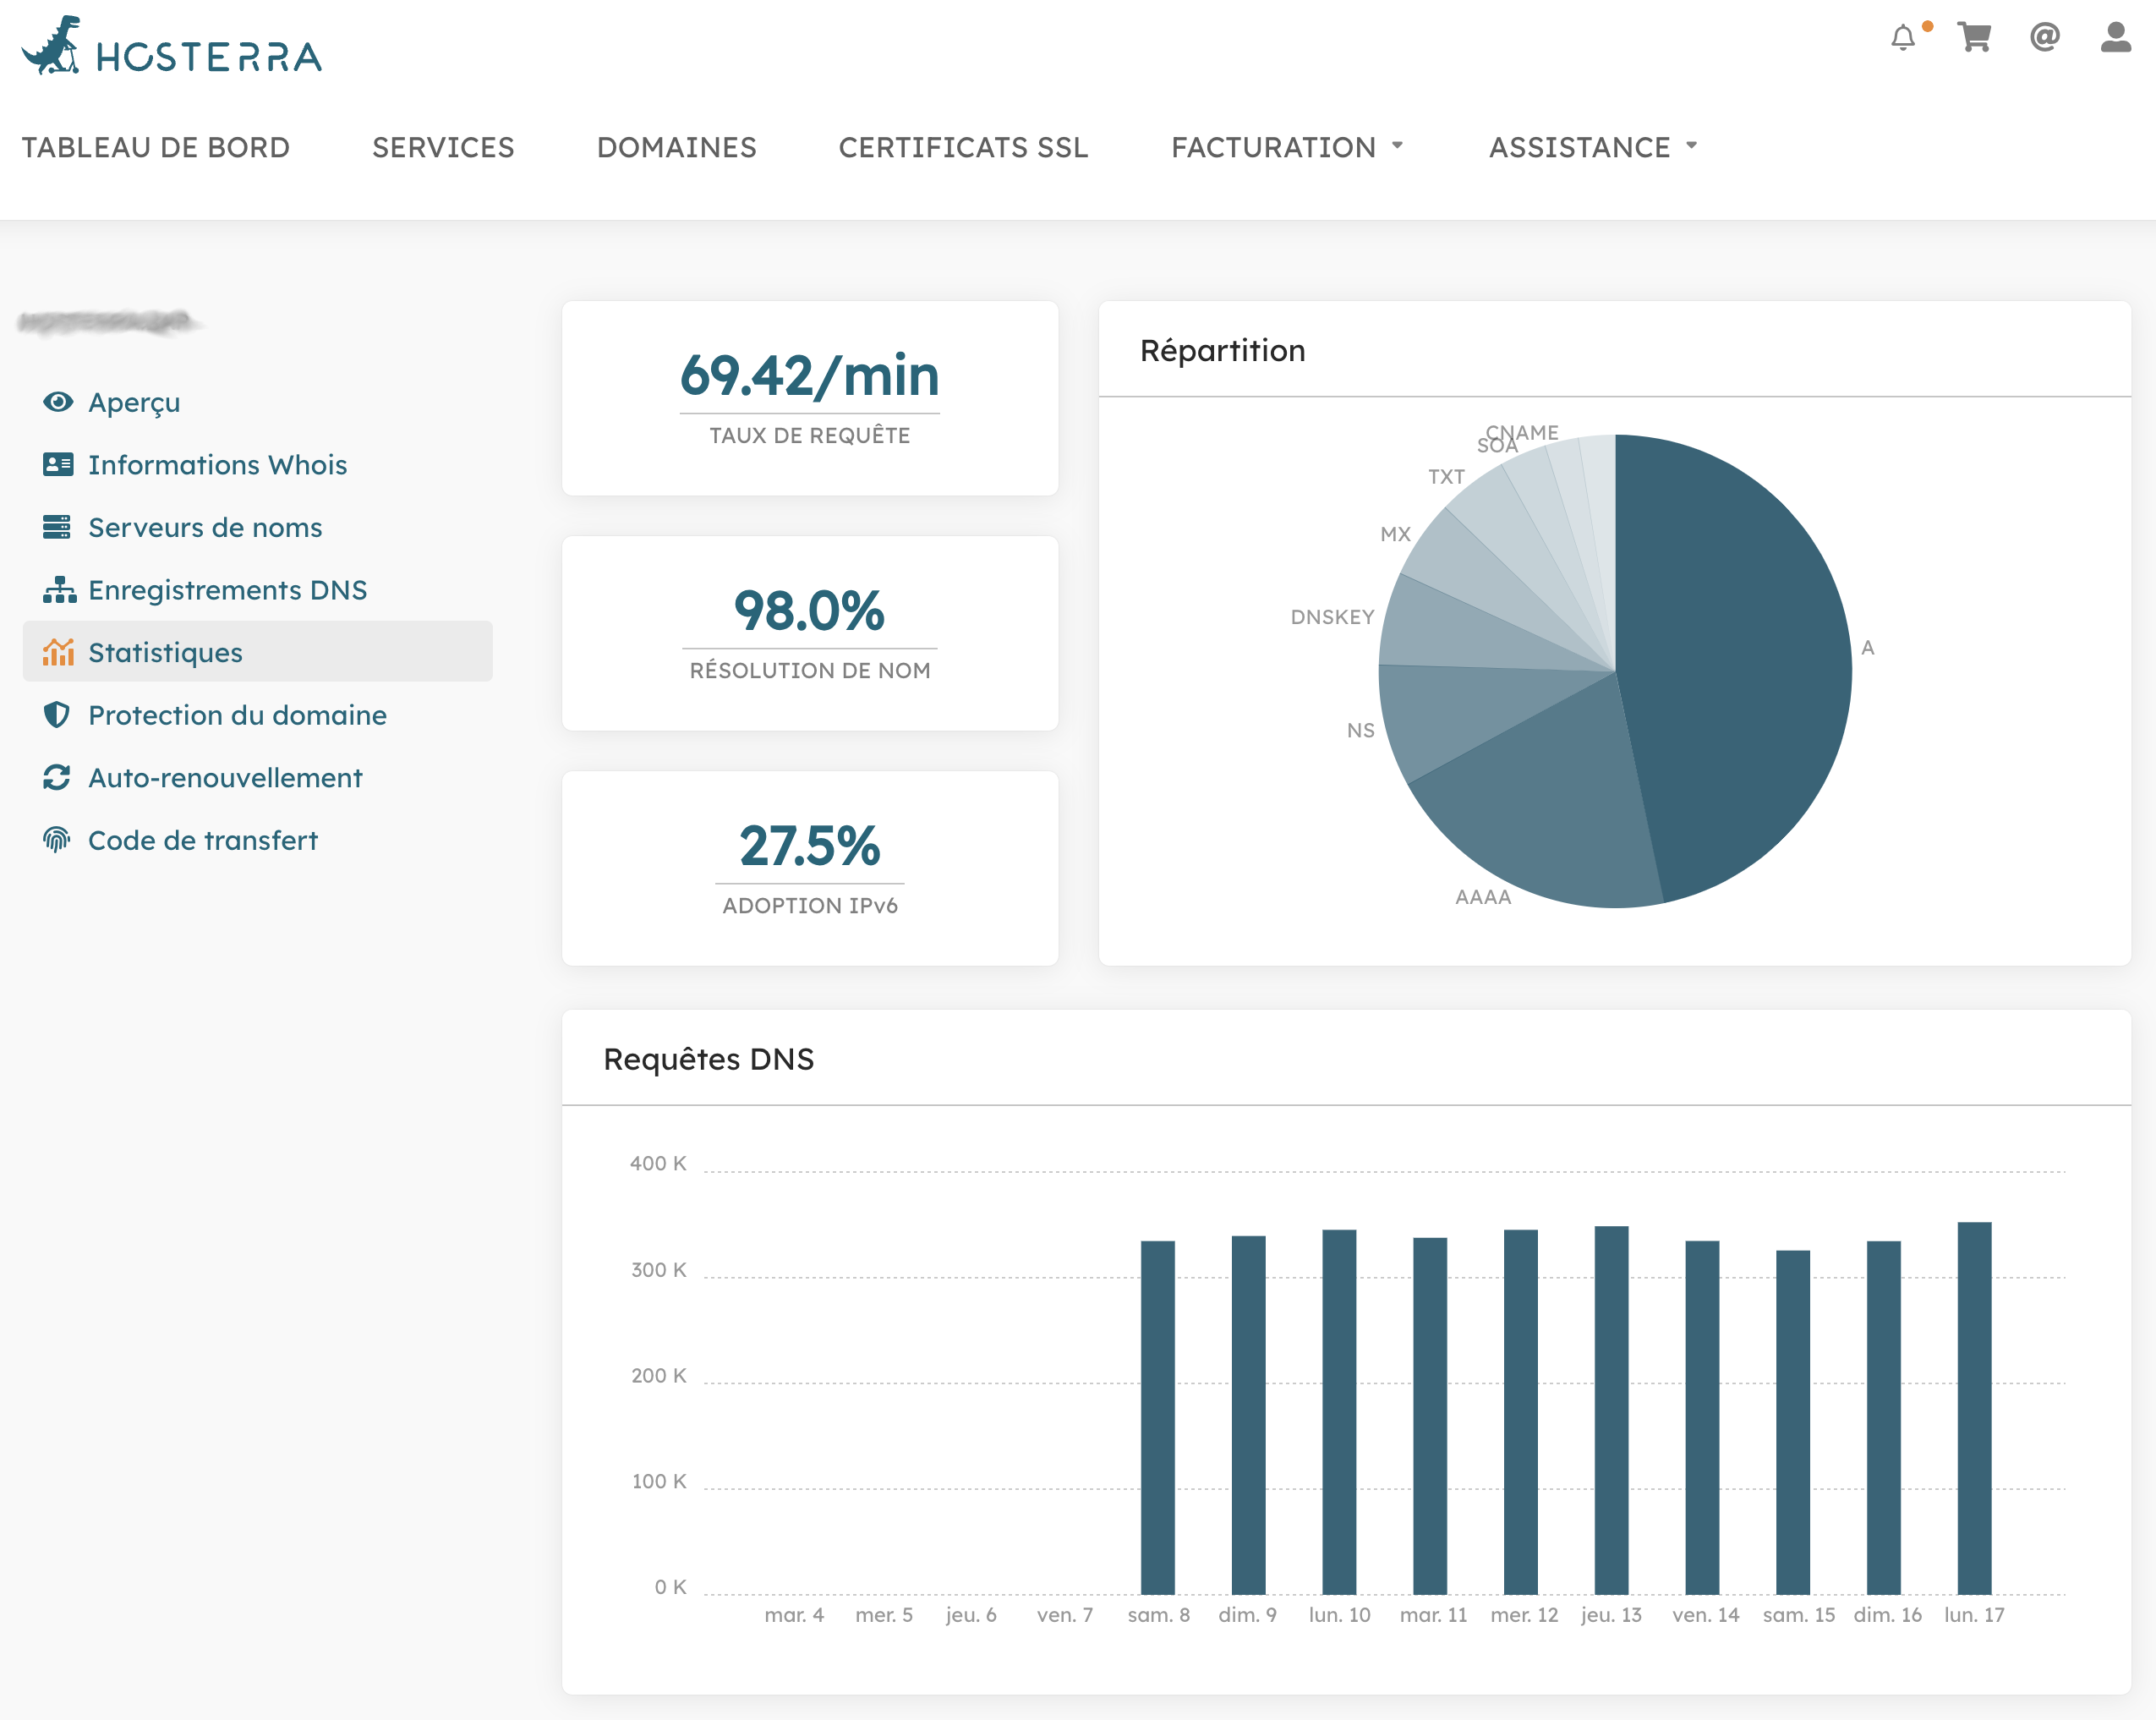Click the Répartition panel title
The height and width of the screenshot is (1720, 2156).
[1222, 351]
